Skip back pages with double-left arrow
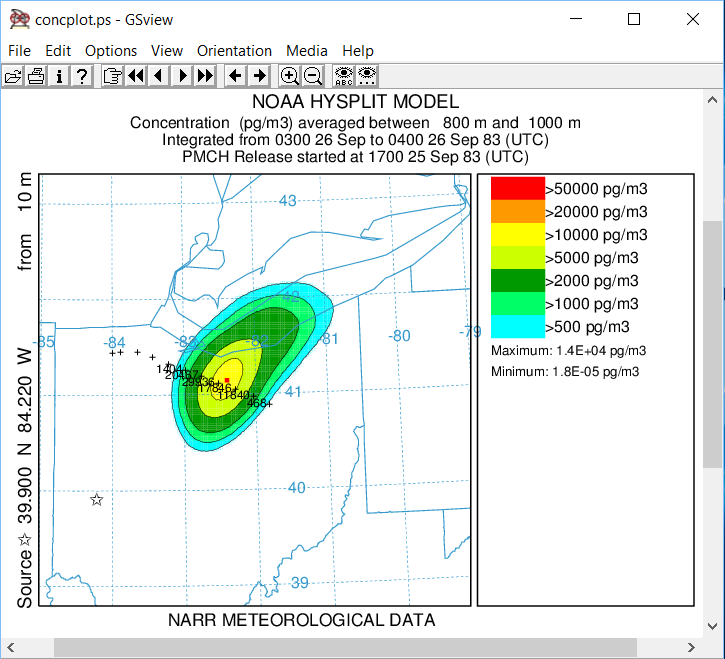 tap(135, 75)
